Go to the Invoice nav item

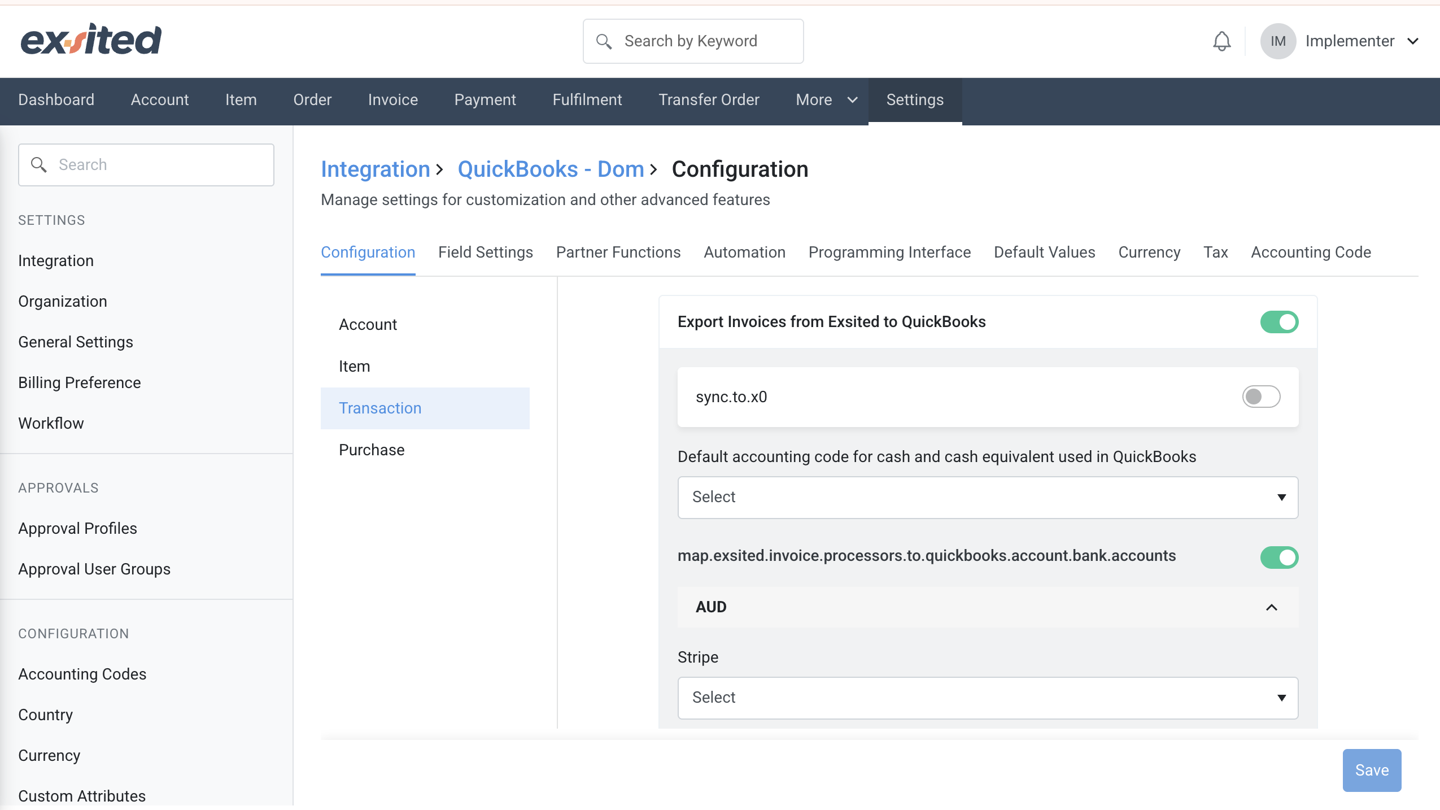tap(393, 100)
